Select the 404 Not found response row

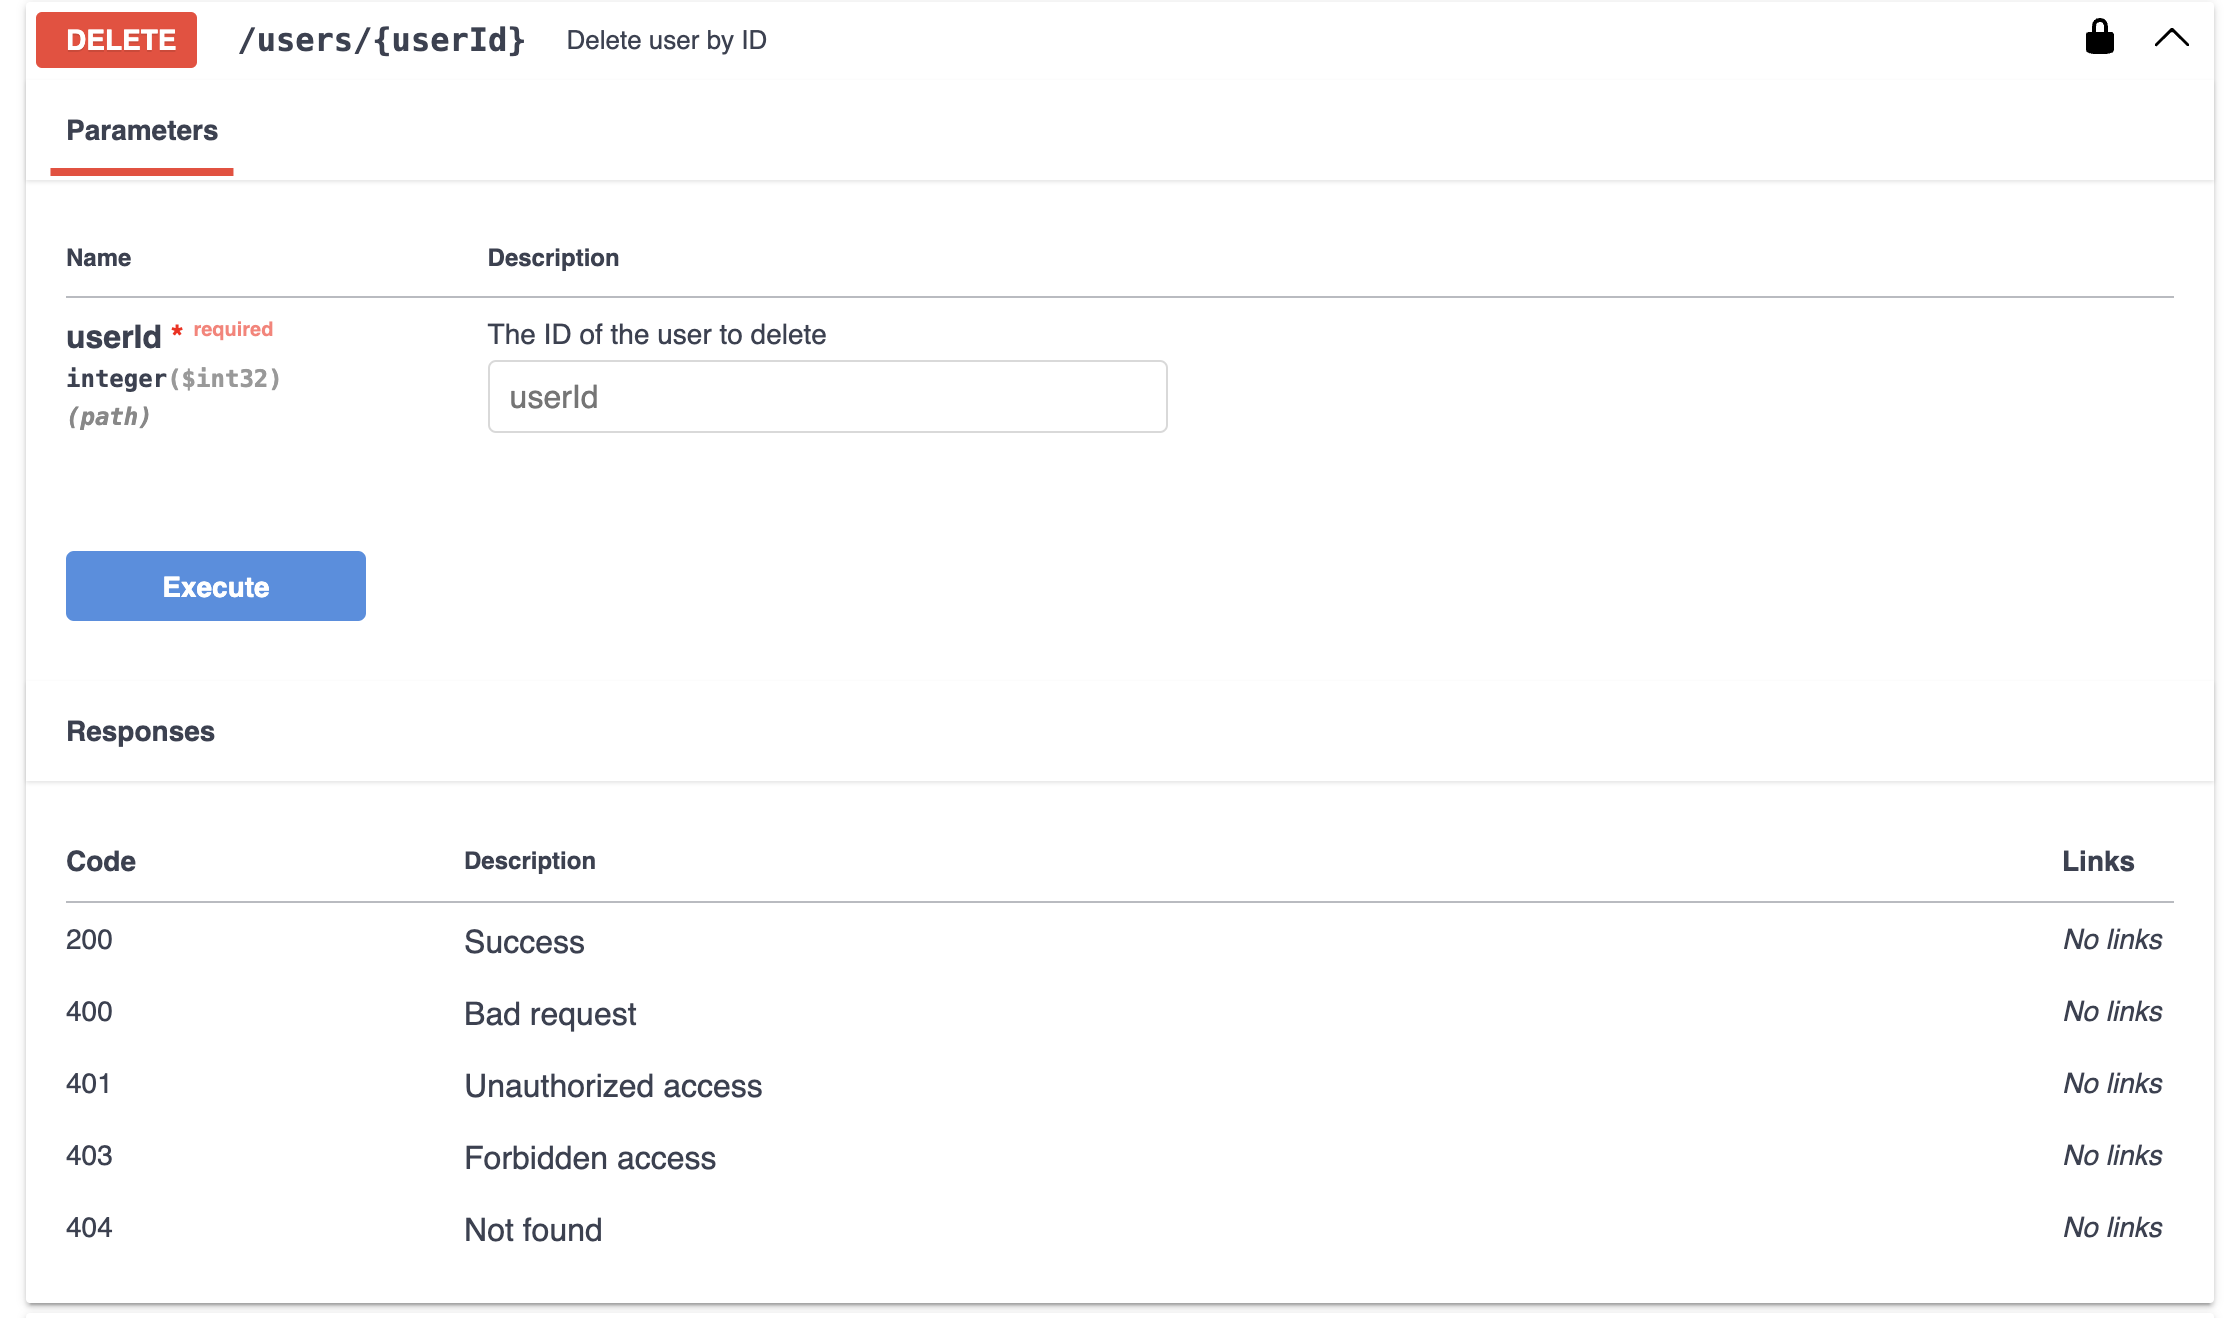coord(532,1229)
